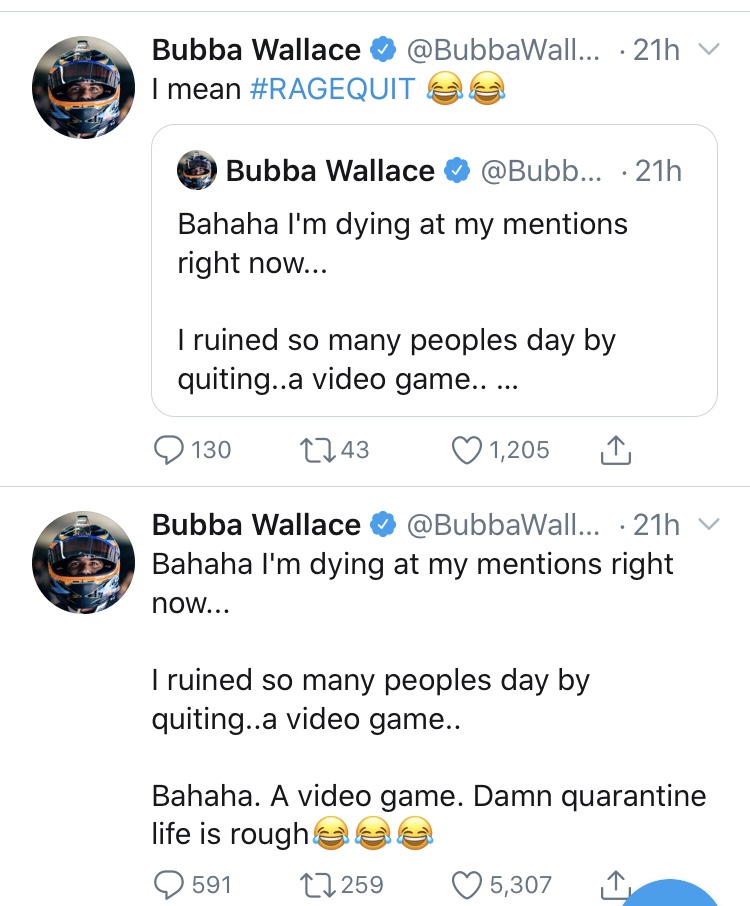Tap small avatar inside quoted tweet
750x906 pixels.
click(x=197, y=171)
